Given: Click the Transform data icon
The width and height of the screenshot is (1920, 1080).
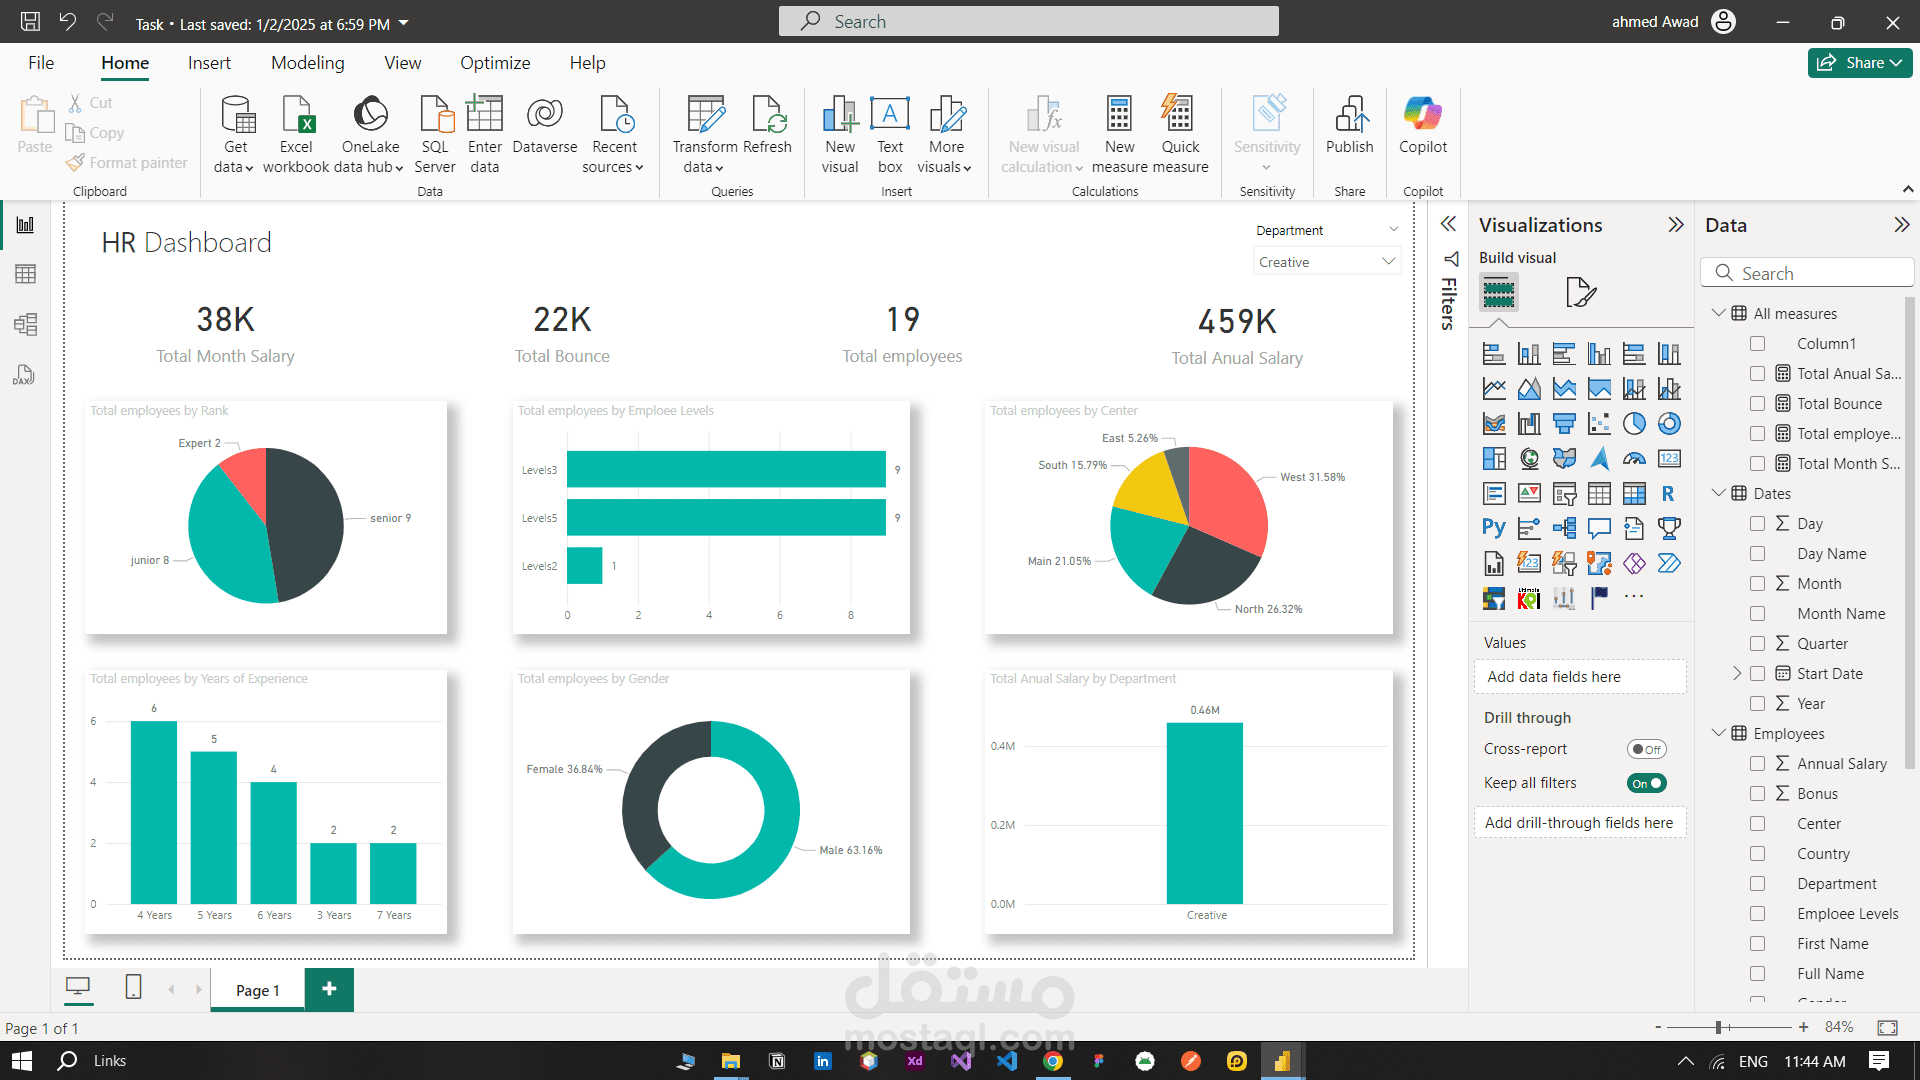Looking at the screenshot, I should 705,116.
